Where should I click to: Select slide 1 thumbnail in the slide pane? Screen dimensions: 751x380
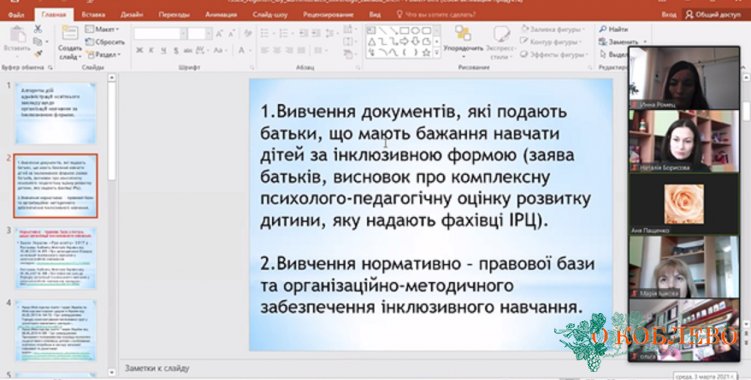point(56,113)
